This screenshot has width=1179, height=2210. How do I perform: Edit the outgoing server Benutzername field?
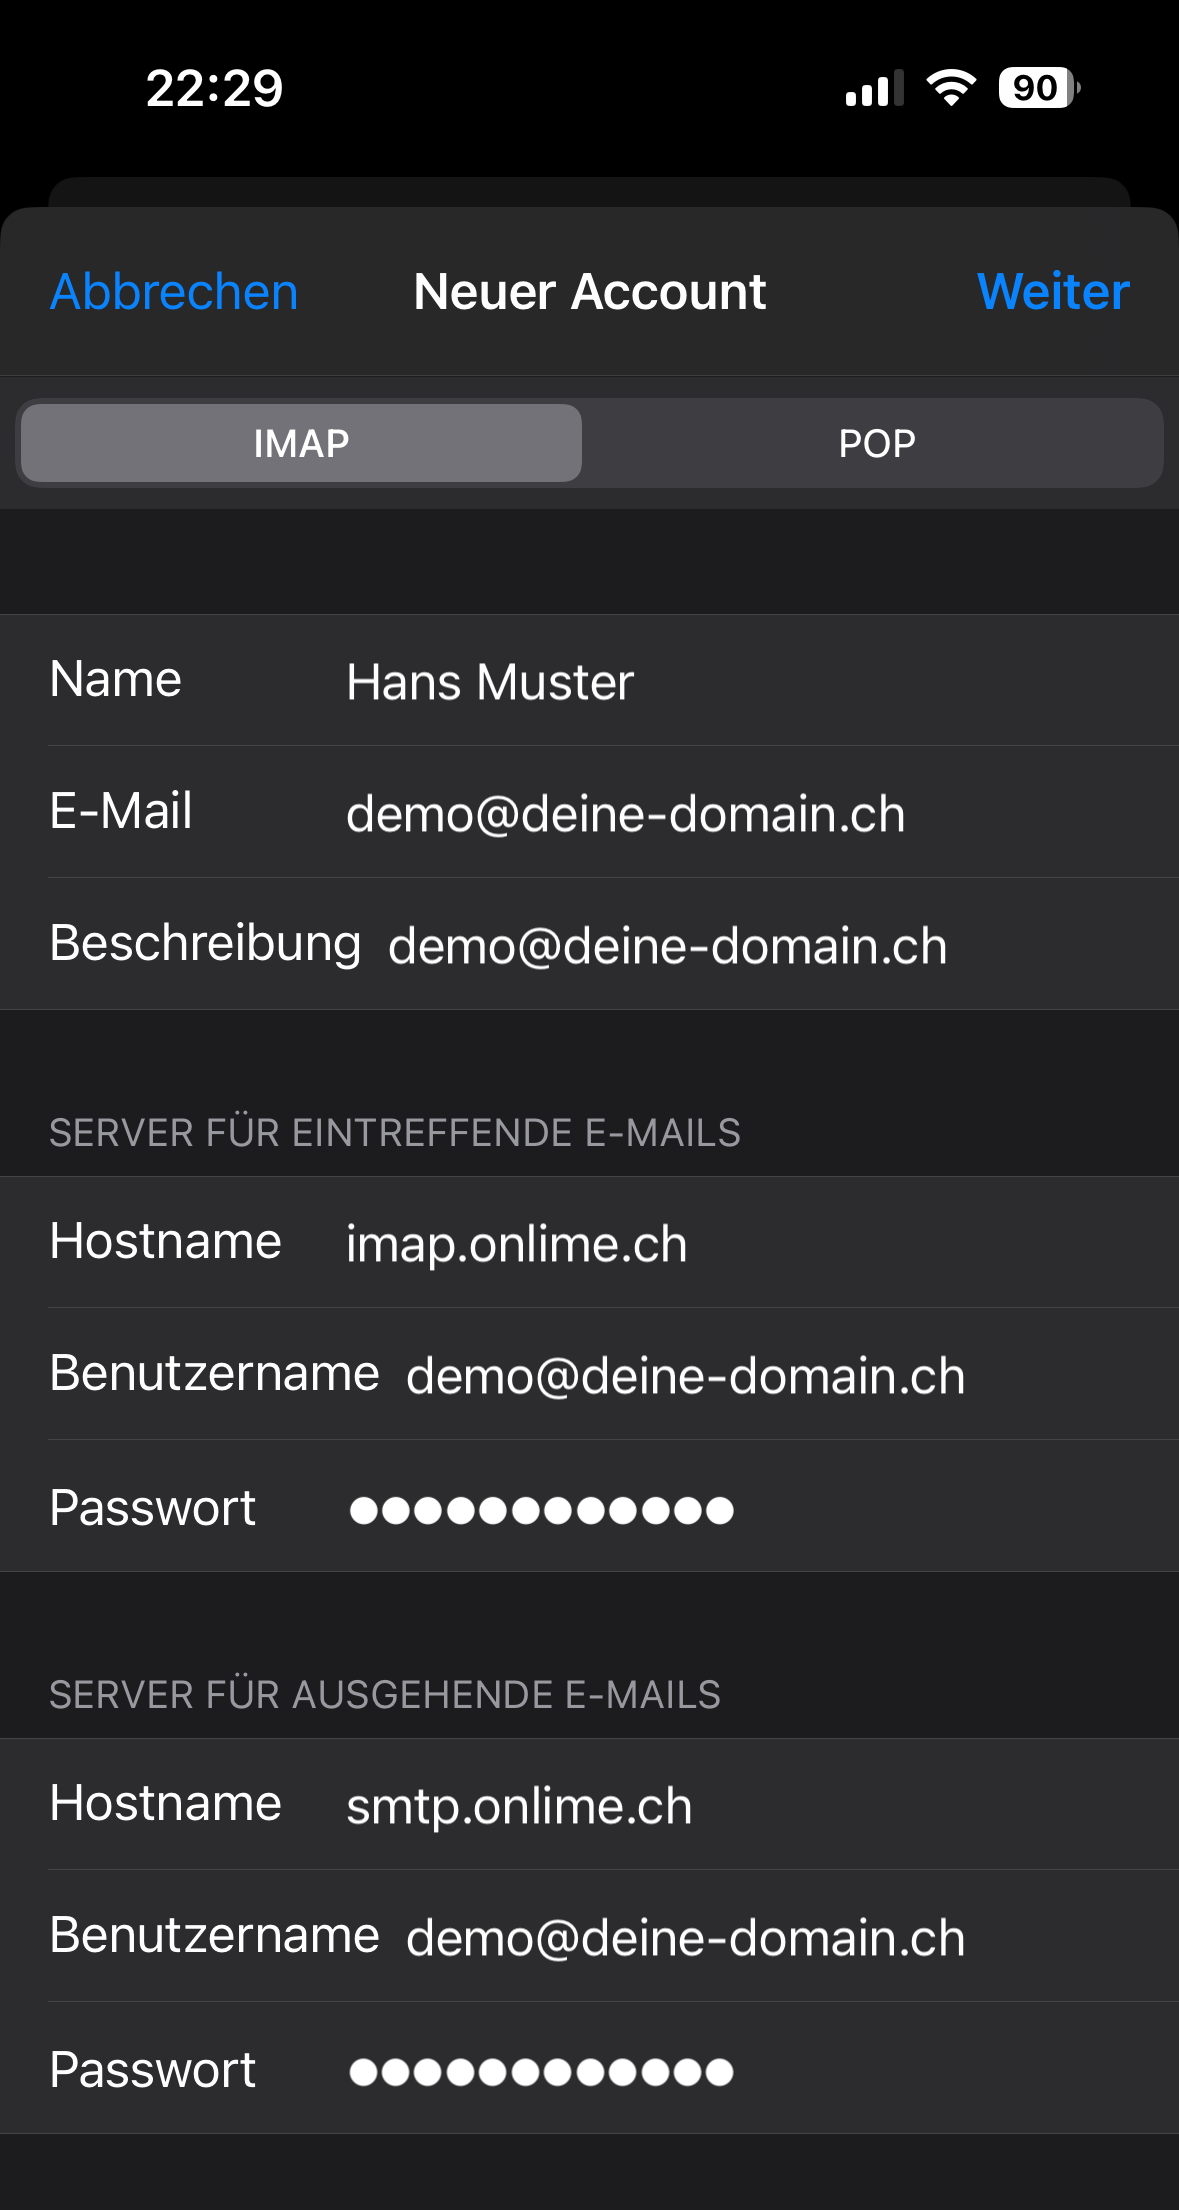coord(589,1936)
